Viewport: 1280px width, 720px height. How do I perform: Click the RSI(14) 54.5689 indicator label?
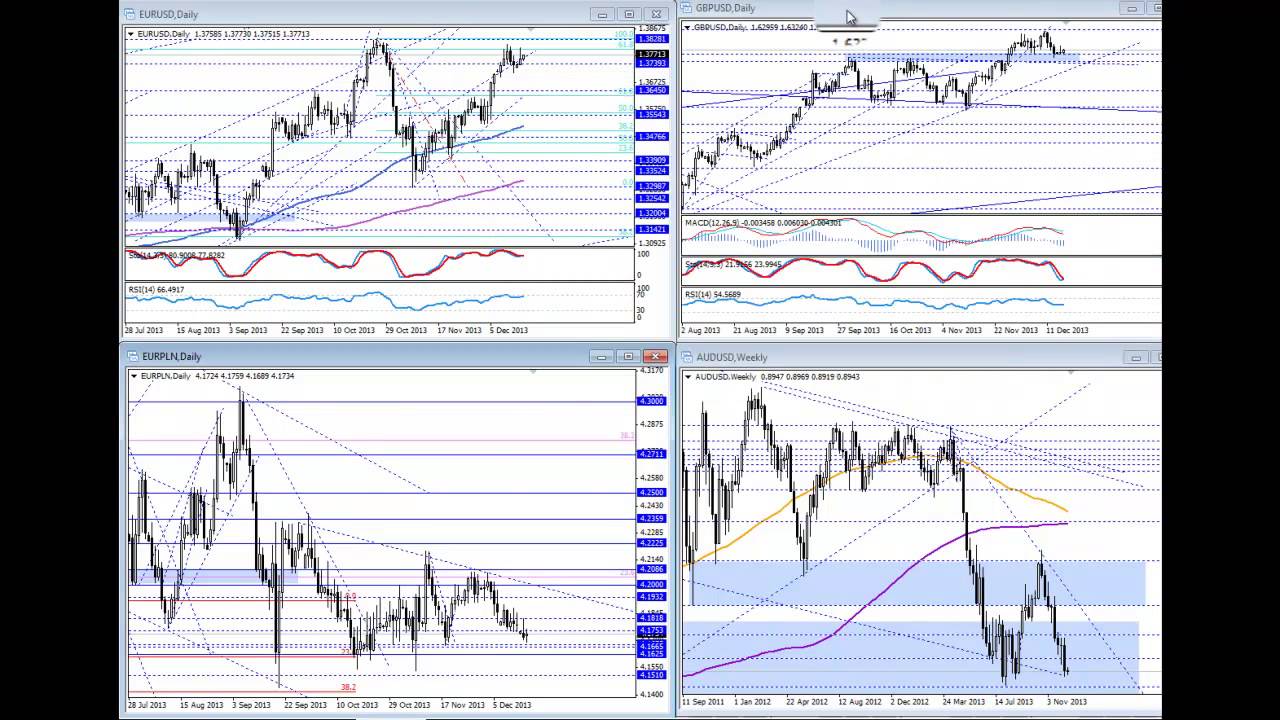712,295
